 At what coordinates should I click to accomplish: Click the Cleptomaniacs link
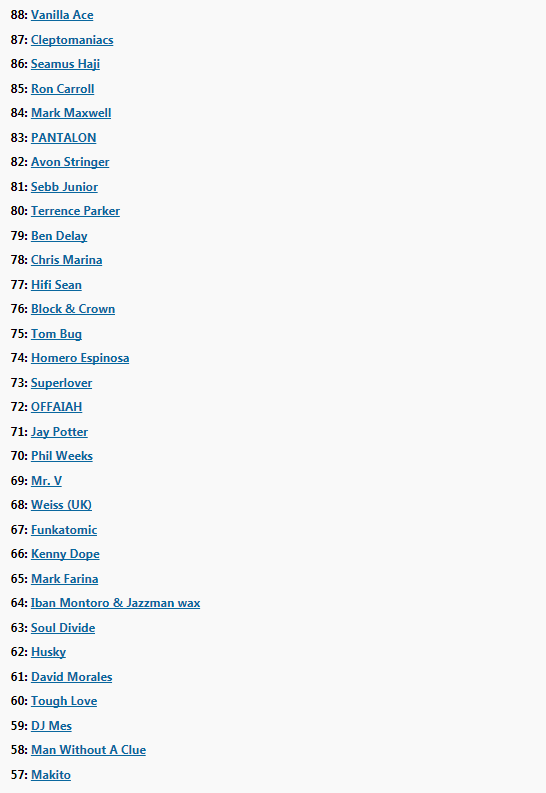point(72,40)
